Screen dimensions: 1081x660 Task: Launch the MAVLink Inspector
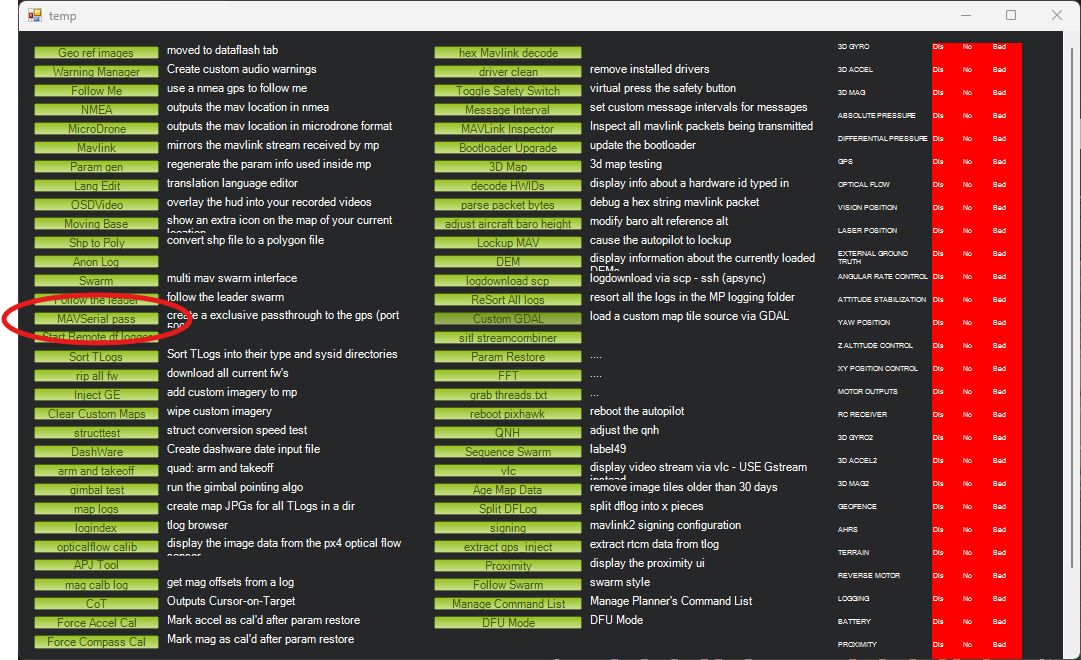(508, 129)
